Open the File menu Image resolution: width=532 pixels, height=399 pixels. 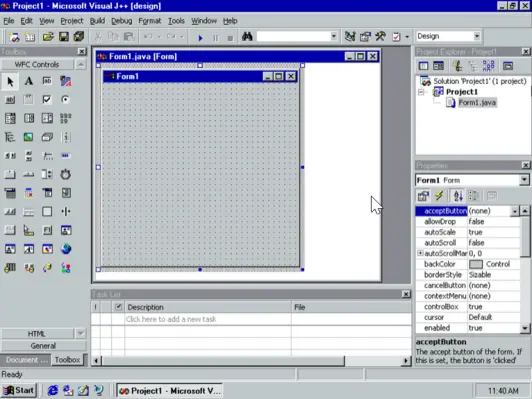(x=8, y=21)
